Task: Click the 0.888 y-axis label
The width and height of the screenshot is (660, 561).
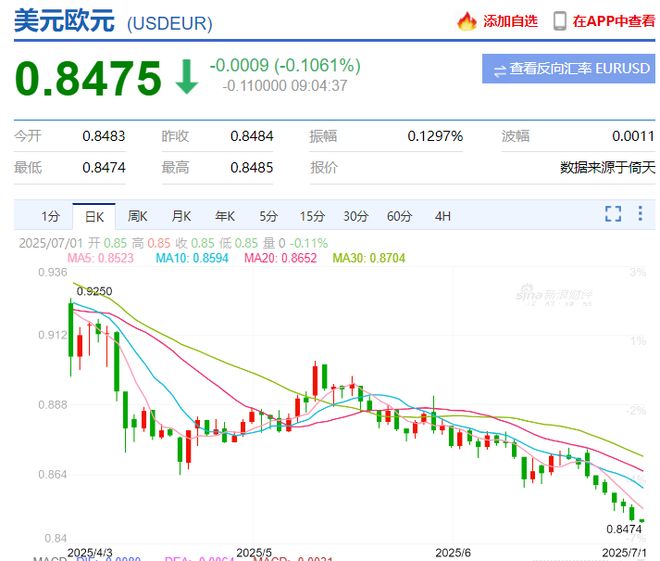Action: coord(53,405)
